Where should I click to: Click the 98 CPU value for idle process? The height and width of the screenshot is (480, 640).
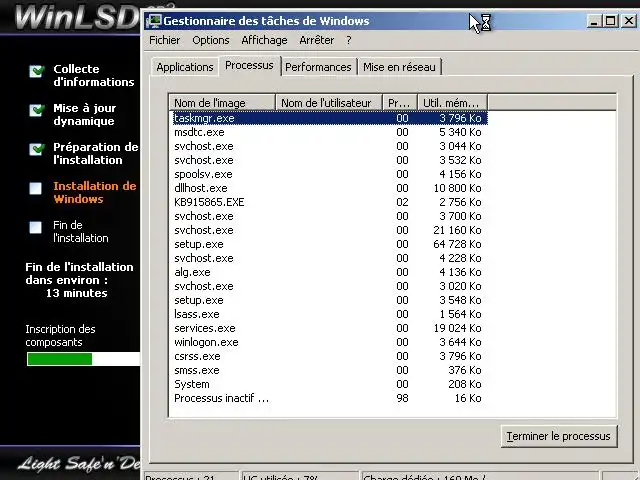point(402,398)
